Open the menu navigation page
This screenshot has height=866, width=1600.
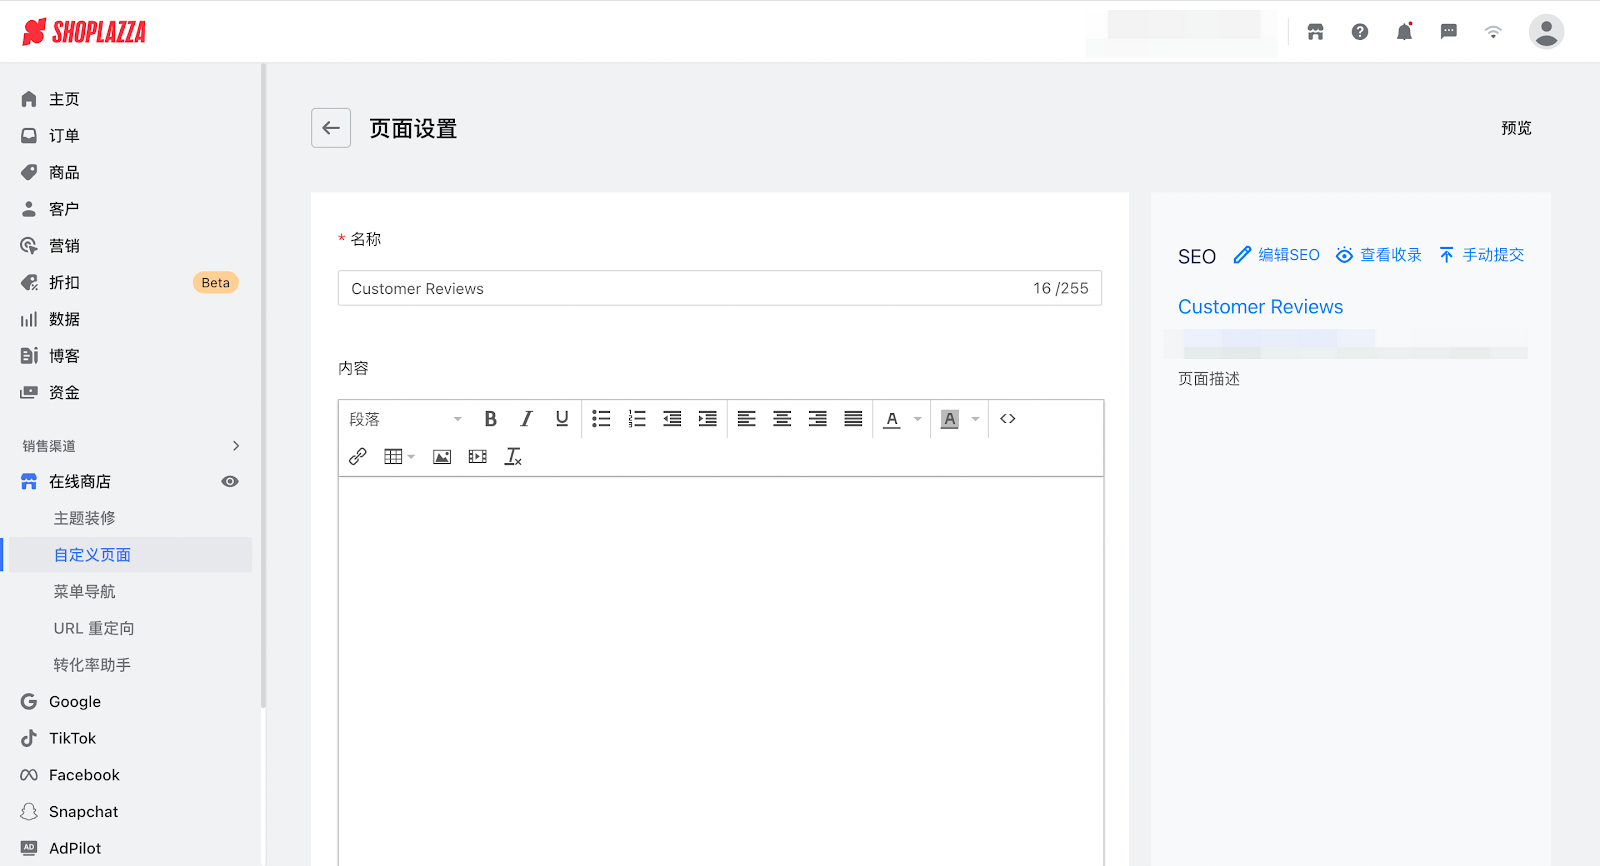[85, 592]
